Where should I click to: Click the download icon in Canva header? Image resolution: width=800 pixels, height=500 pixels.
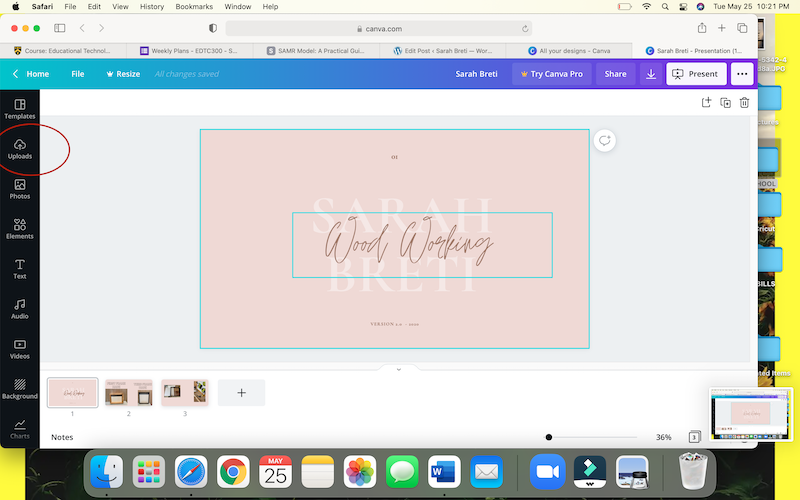[x=651, y=74]
